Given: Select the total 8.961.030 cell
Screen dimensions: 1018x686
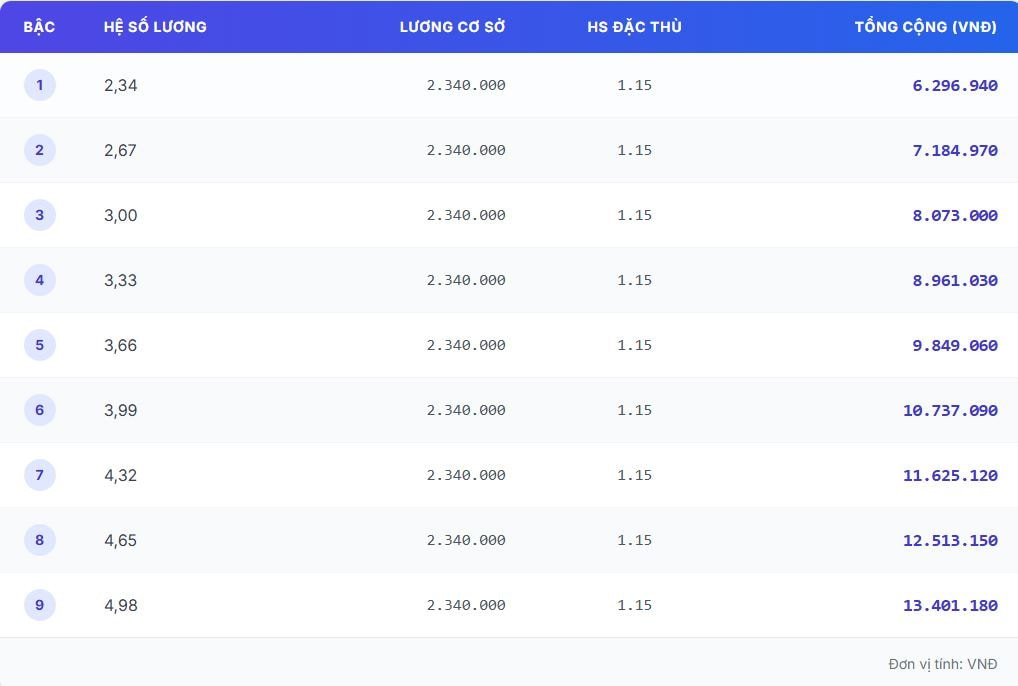Looking at the screenshot, I should pos(954,281).
